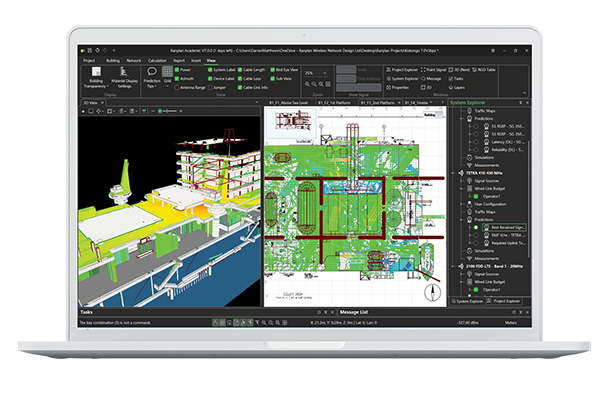
Task: Open Building Transparency settings
Action: pos(96,77)
